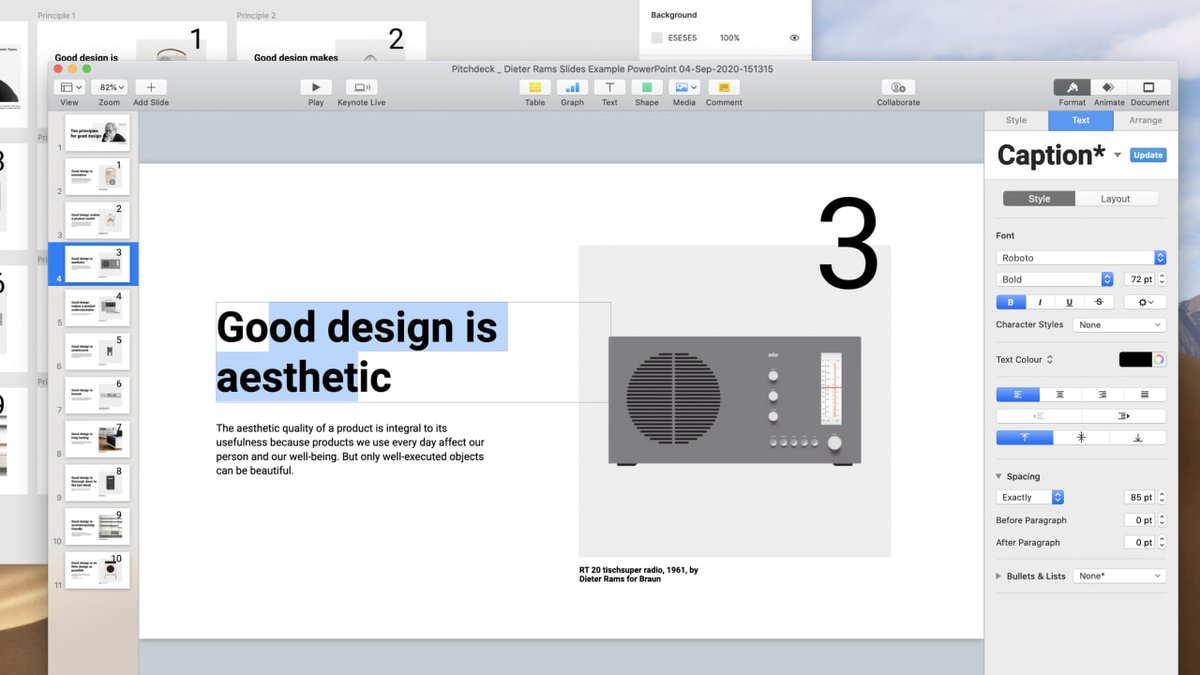Image resolution: width=1200 pixels, height=675 pixels.
Task: Open the Collaborate options
Action: click(x=898, y=87)
